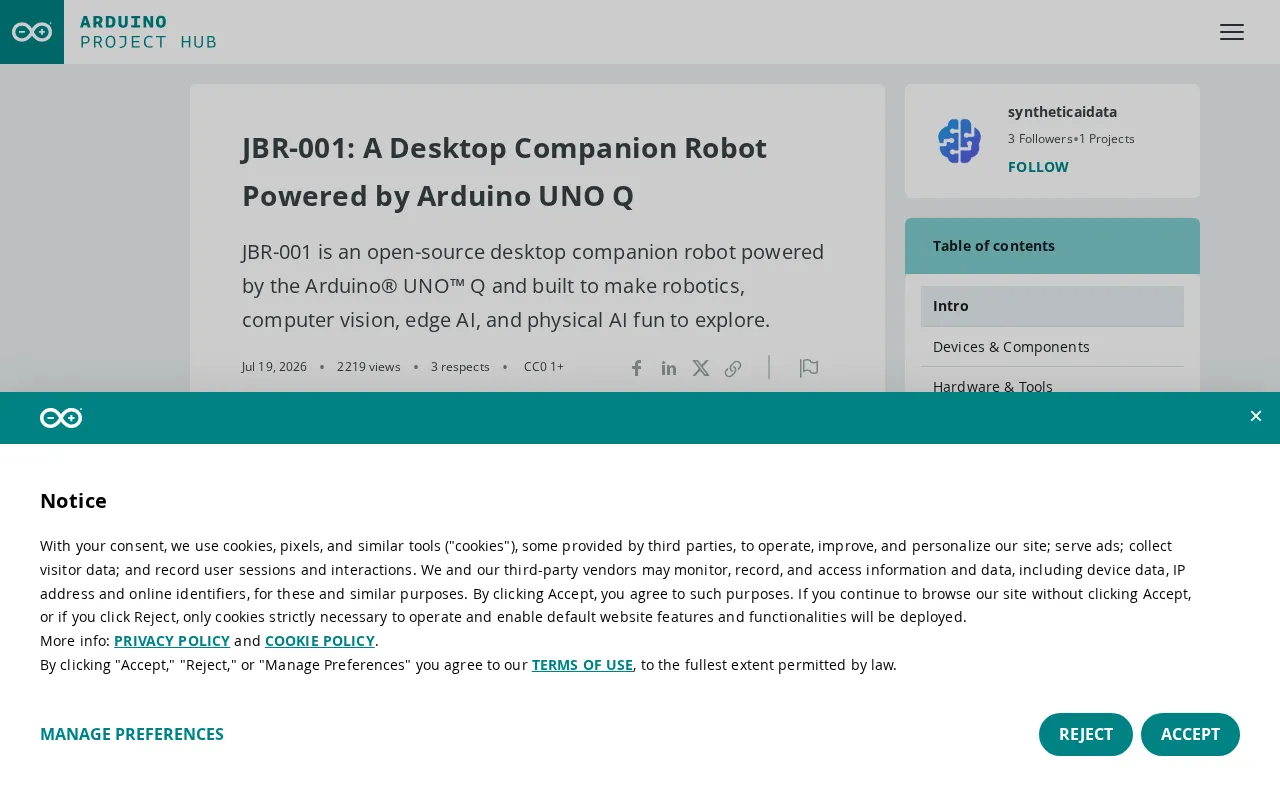Share project on X

[701, 368]
